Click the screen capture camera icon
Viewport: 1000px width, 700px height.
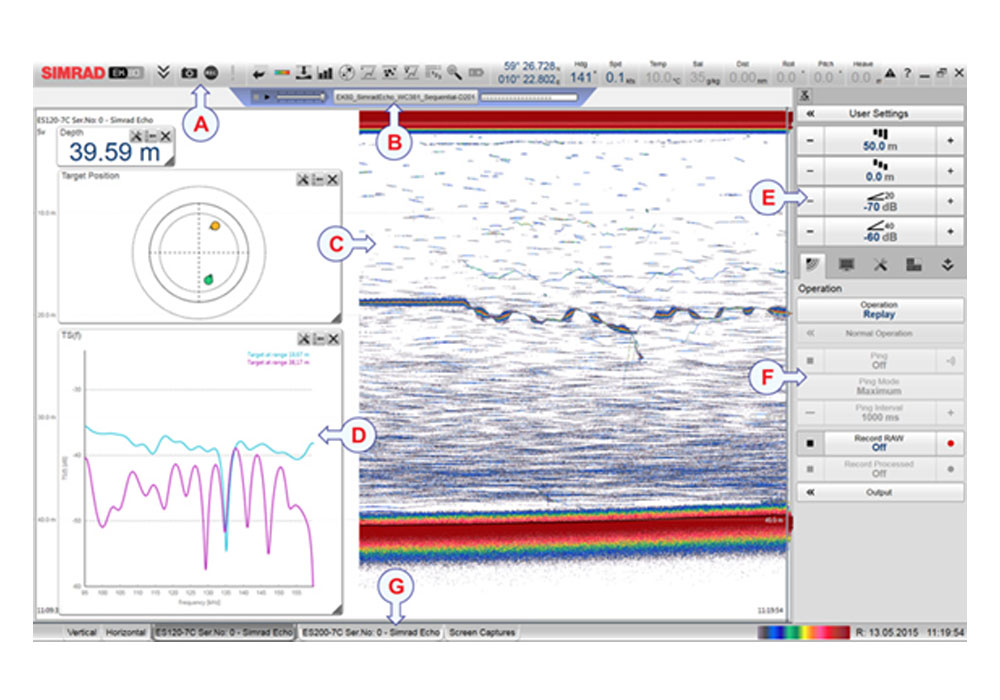[x=188, y=73]
